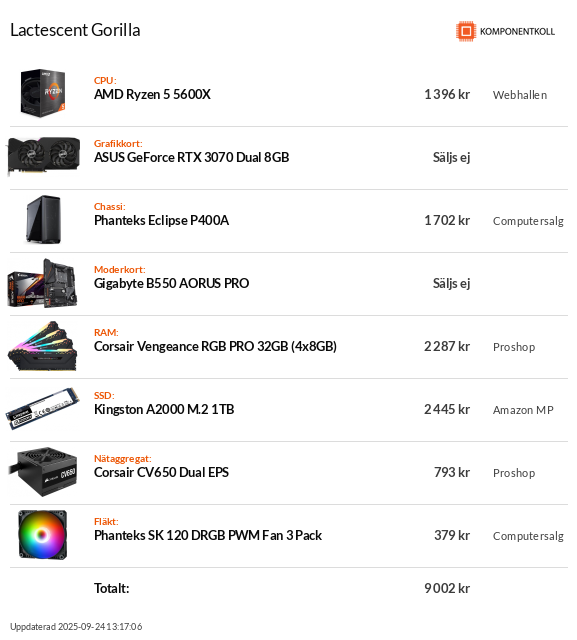This screenshot has height=640, width=577.
Task: Open the Amazon MP retailer link
Action: pyautogui.click(x=523, y=410)
